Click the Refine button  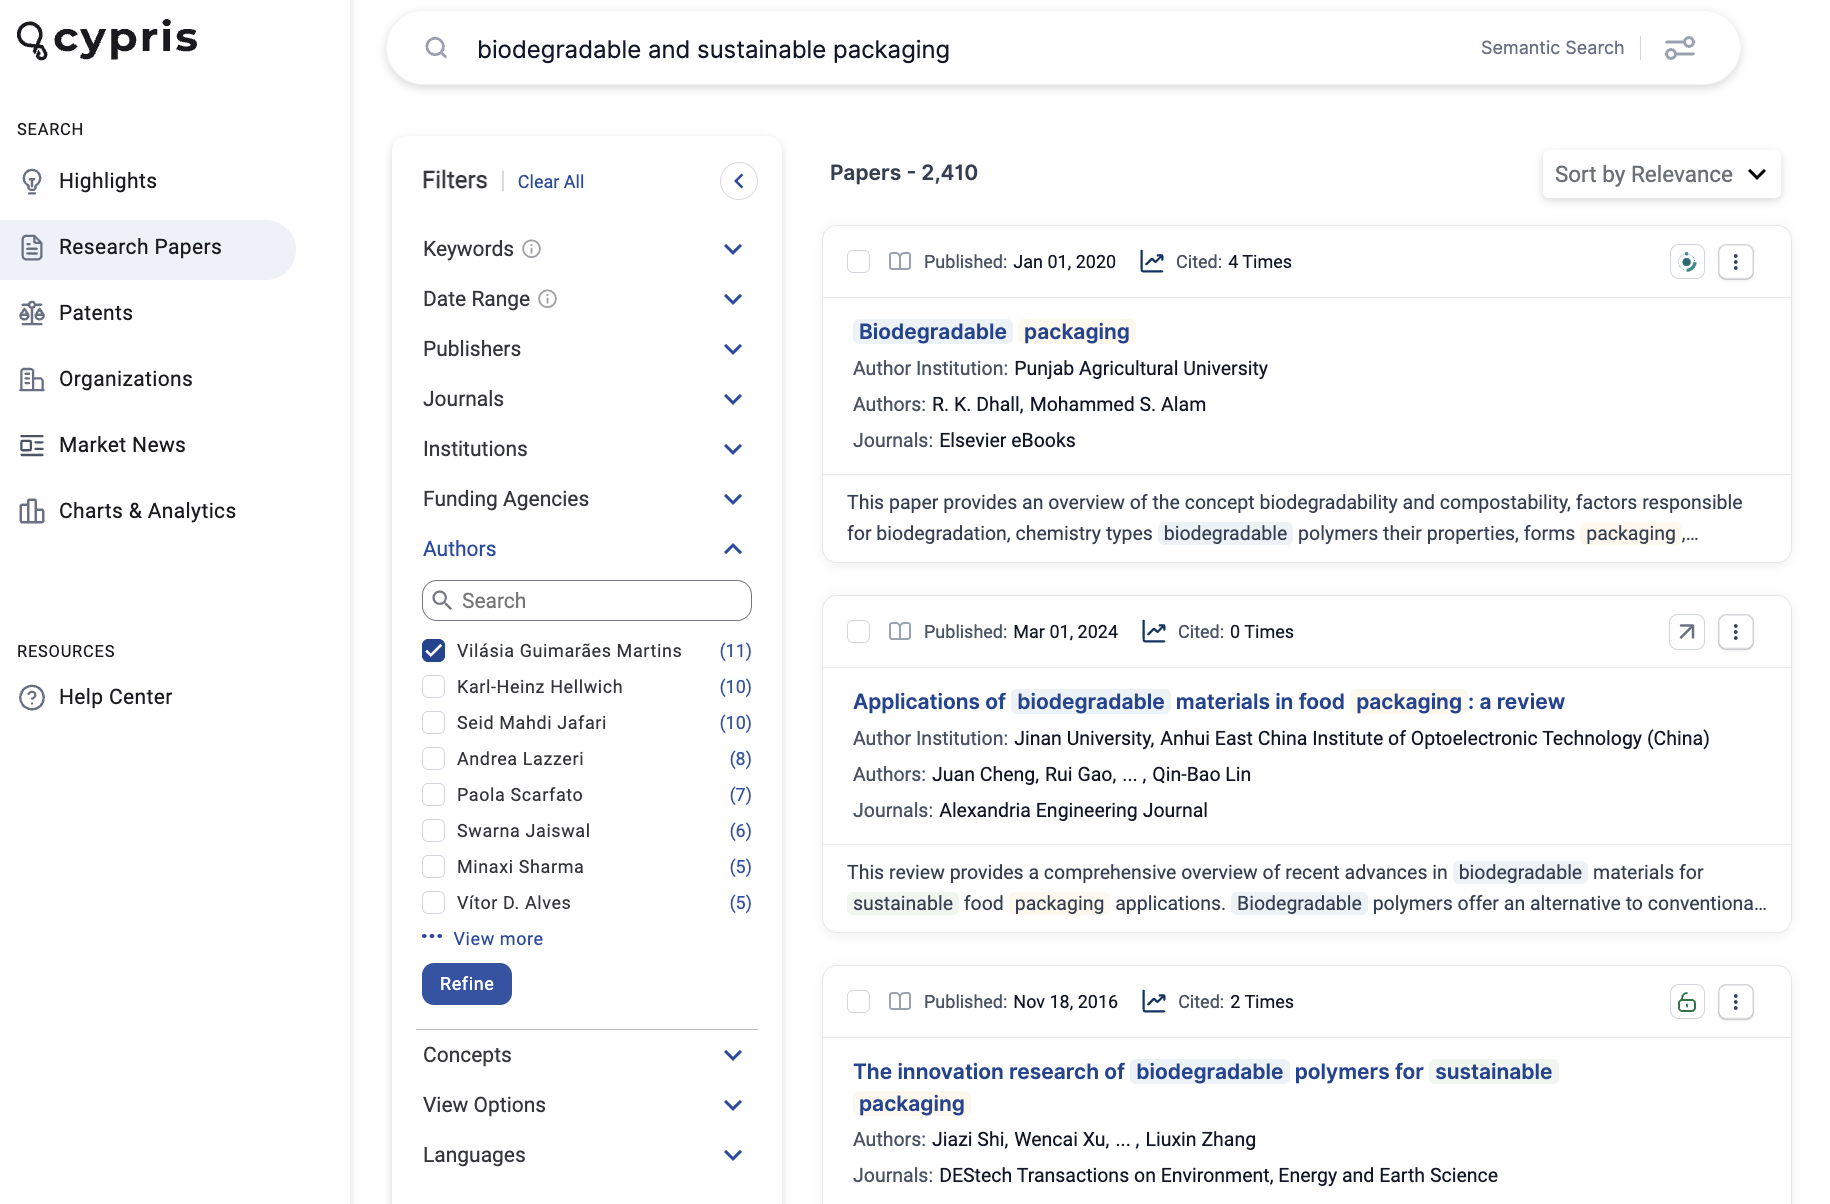467,984
